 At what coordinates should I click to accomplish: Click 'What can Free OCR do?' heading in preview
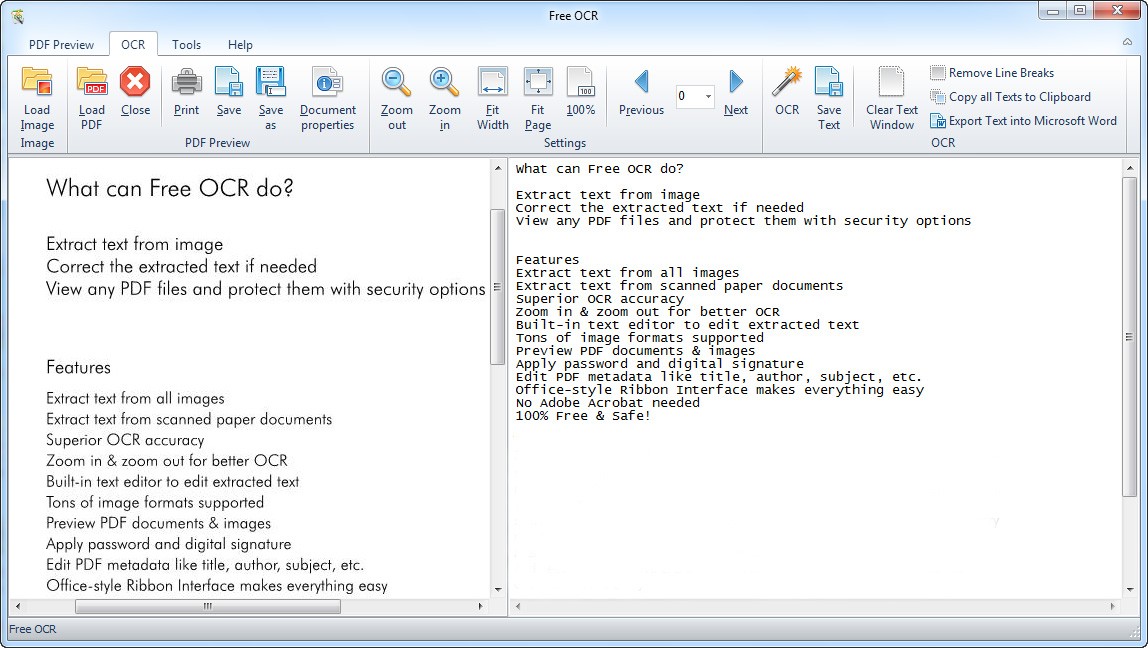pyautogui.click(x=170, y=188)
